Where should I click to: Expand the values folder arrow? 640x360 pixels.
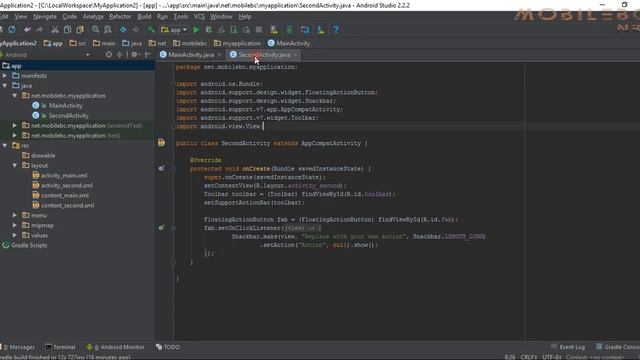pyautogui.click(x=15, y=236)
